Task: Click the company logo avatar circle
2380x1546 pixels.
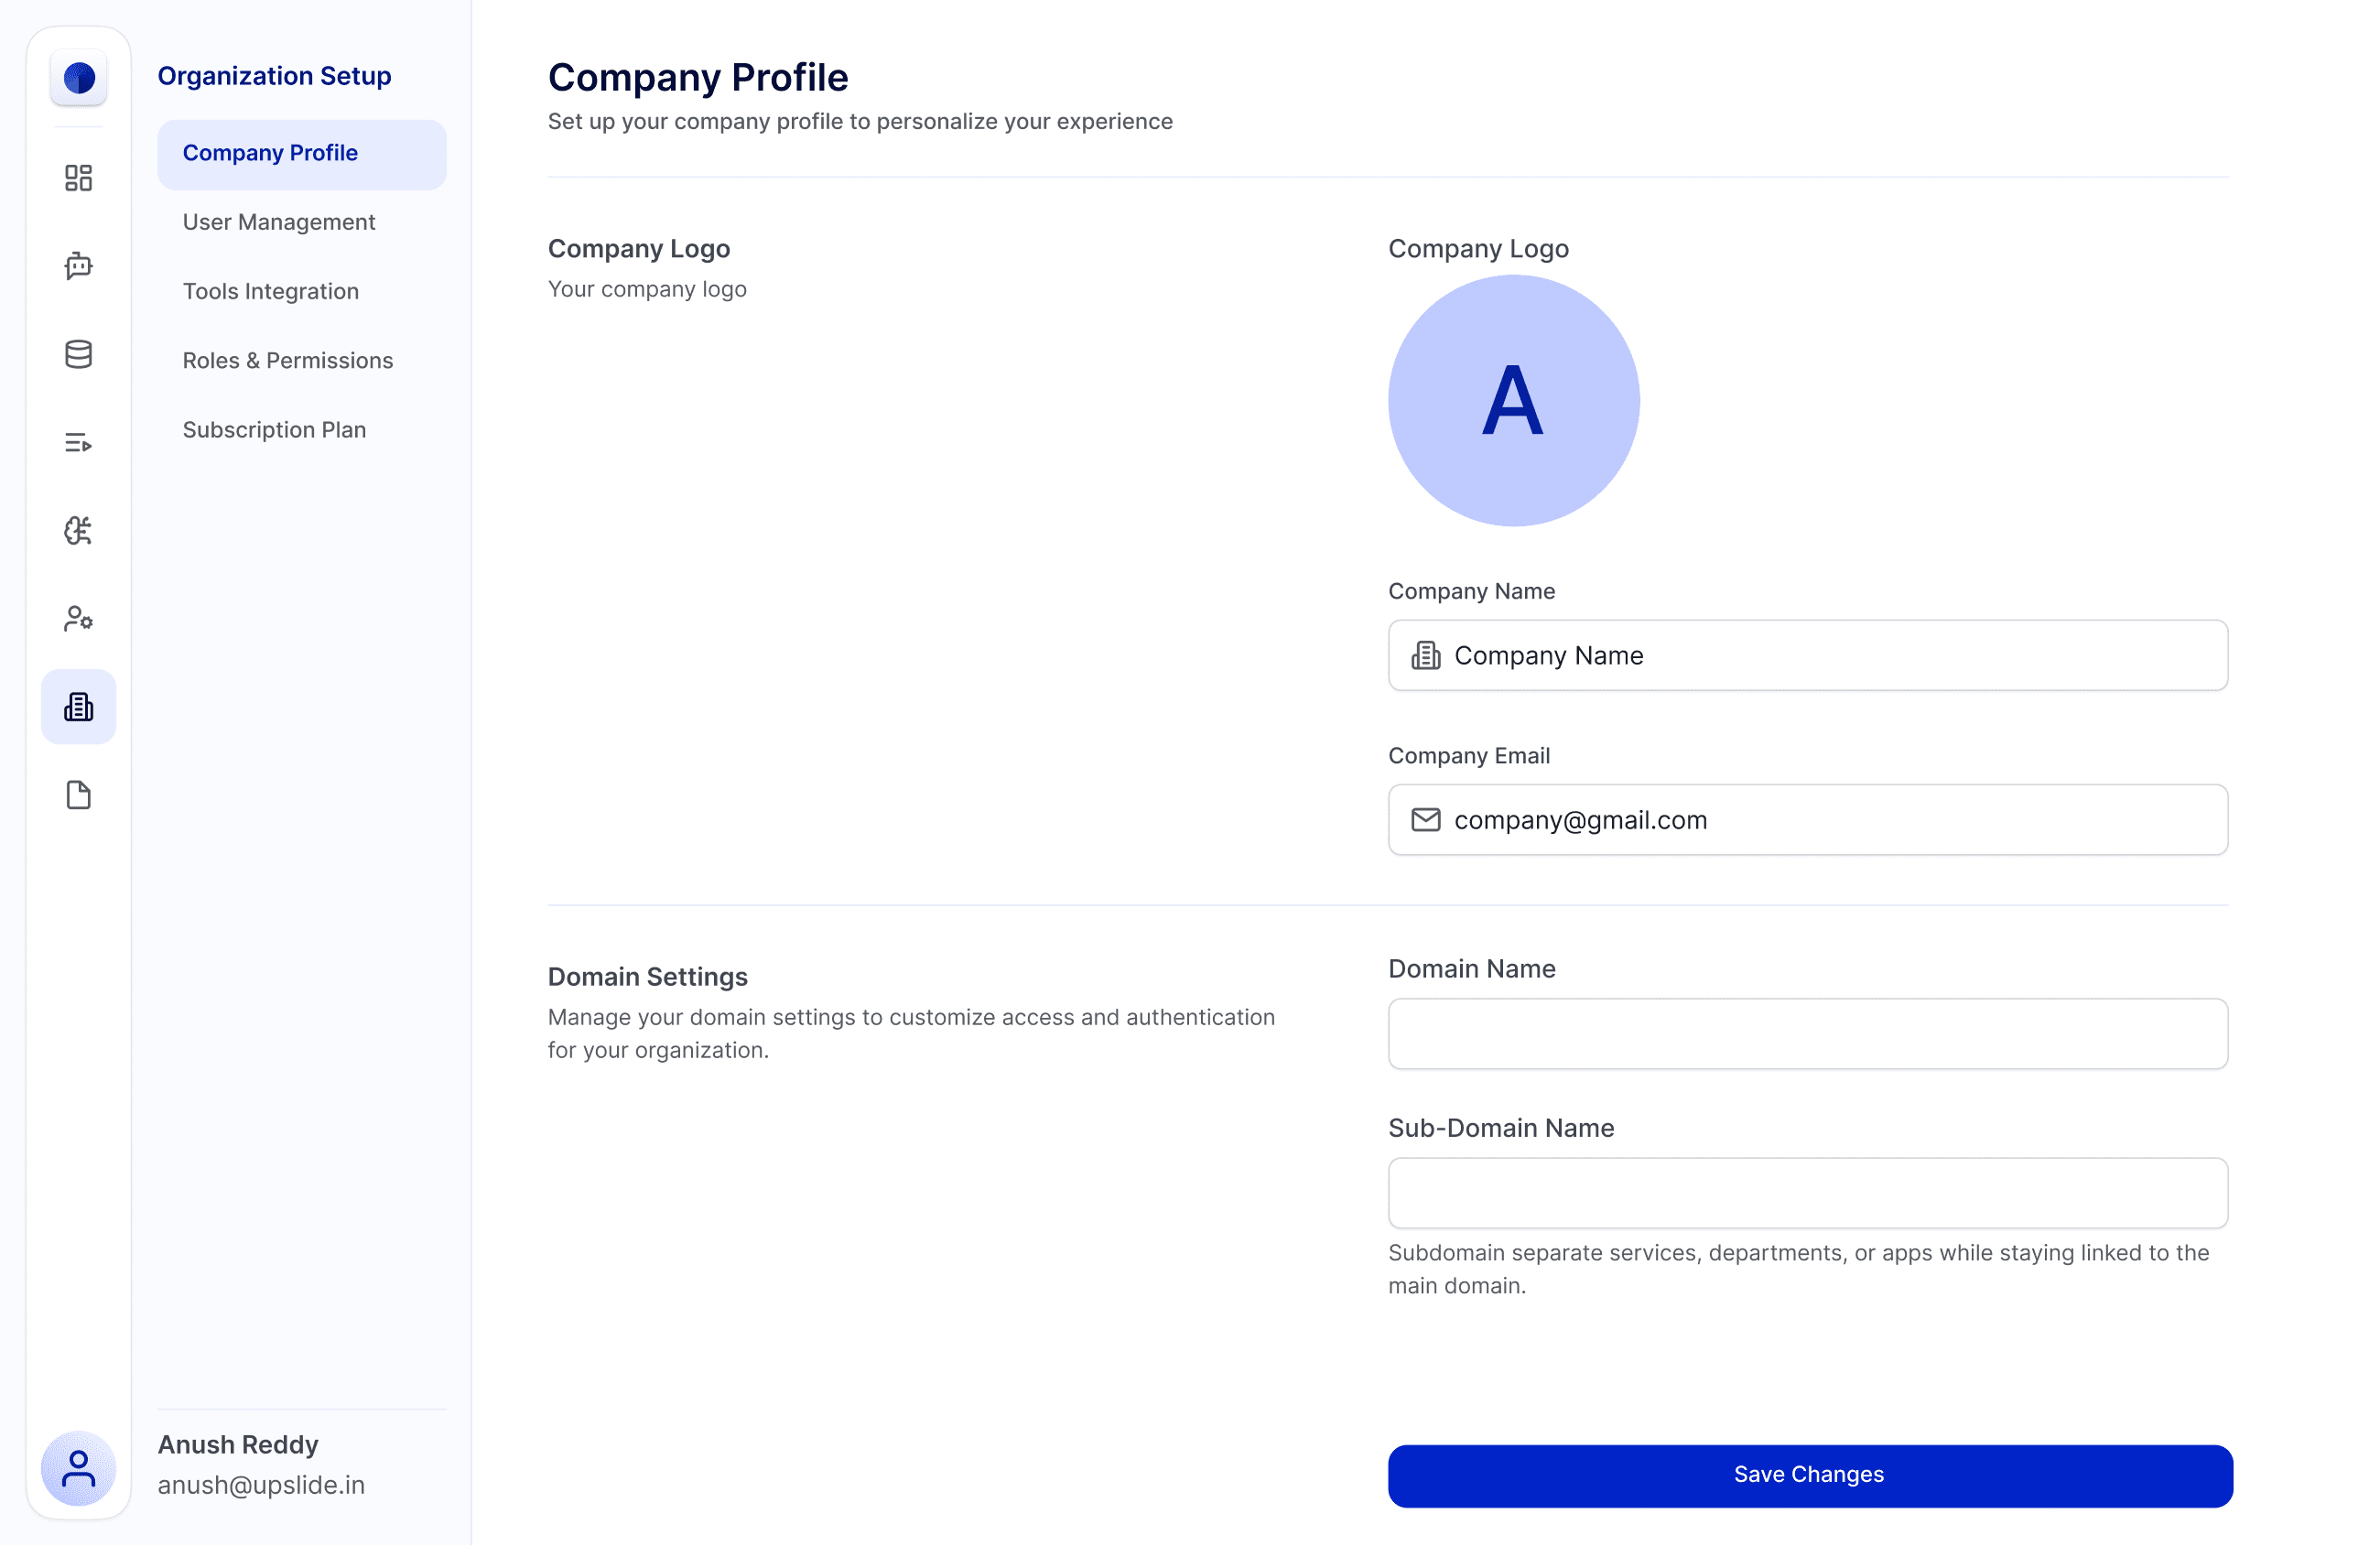Action: point(1513,401)
